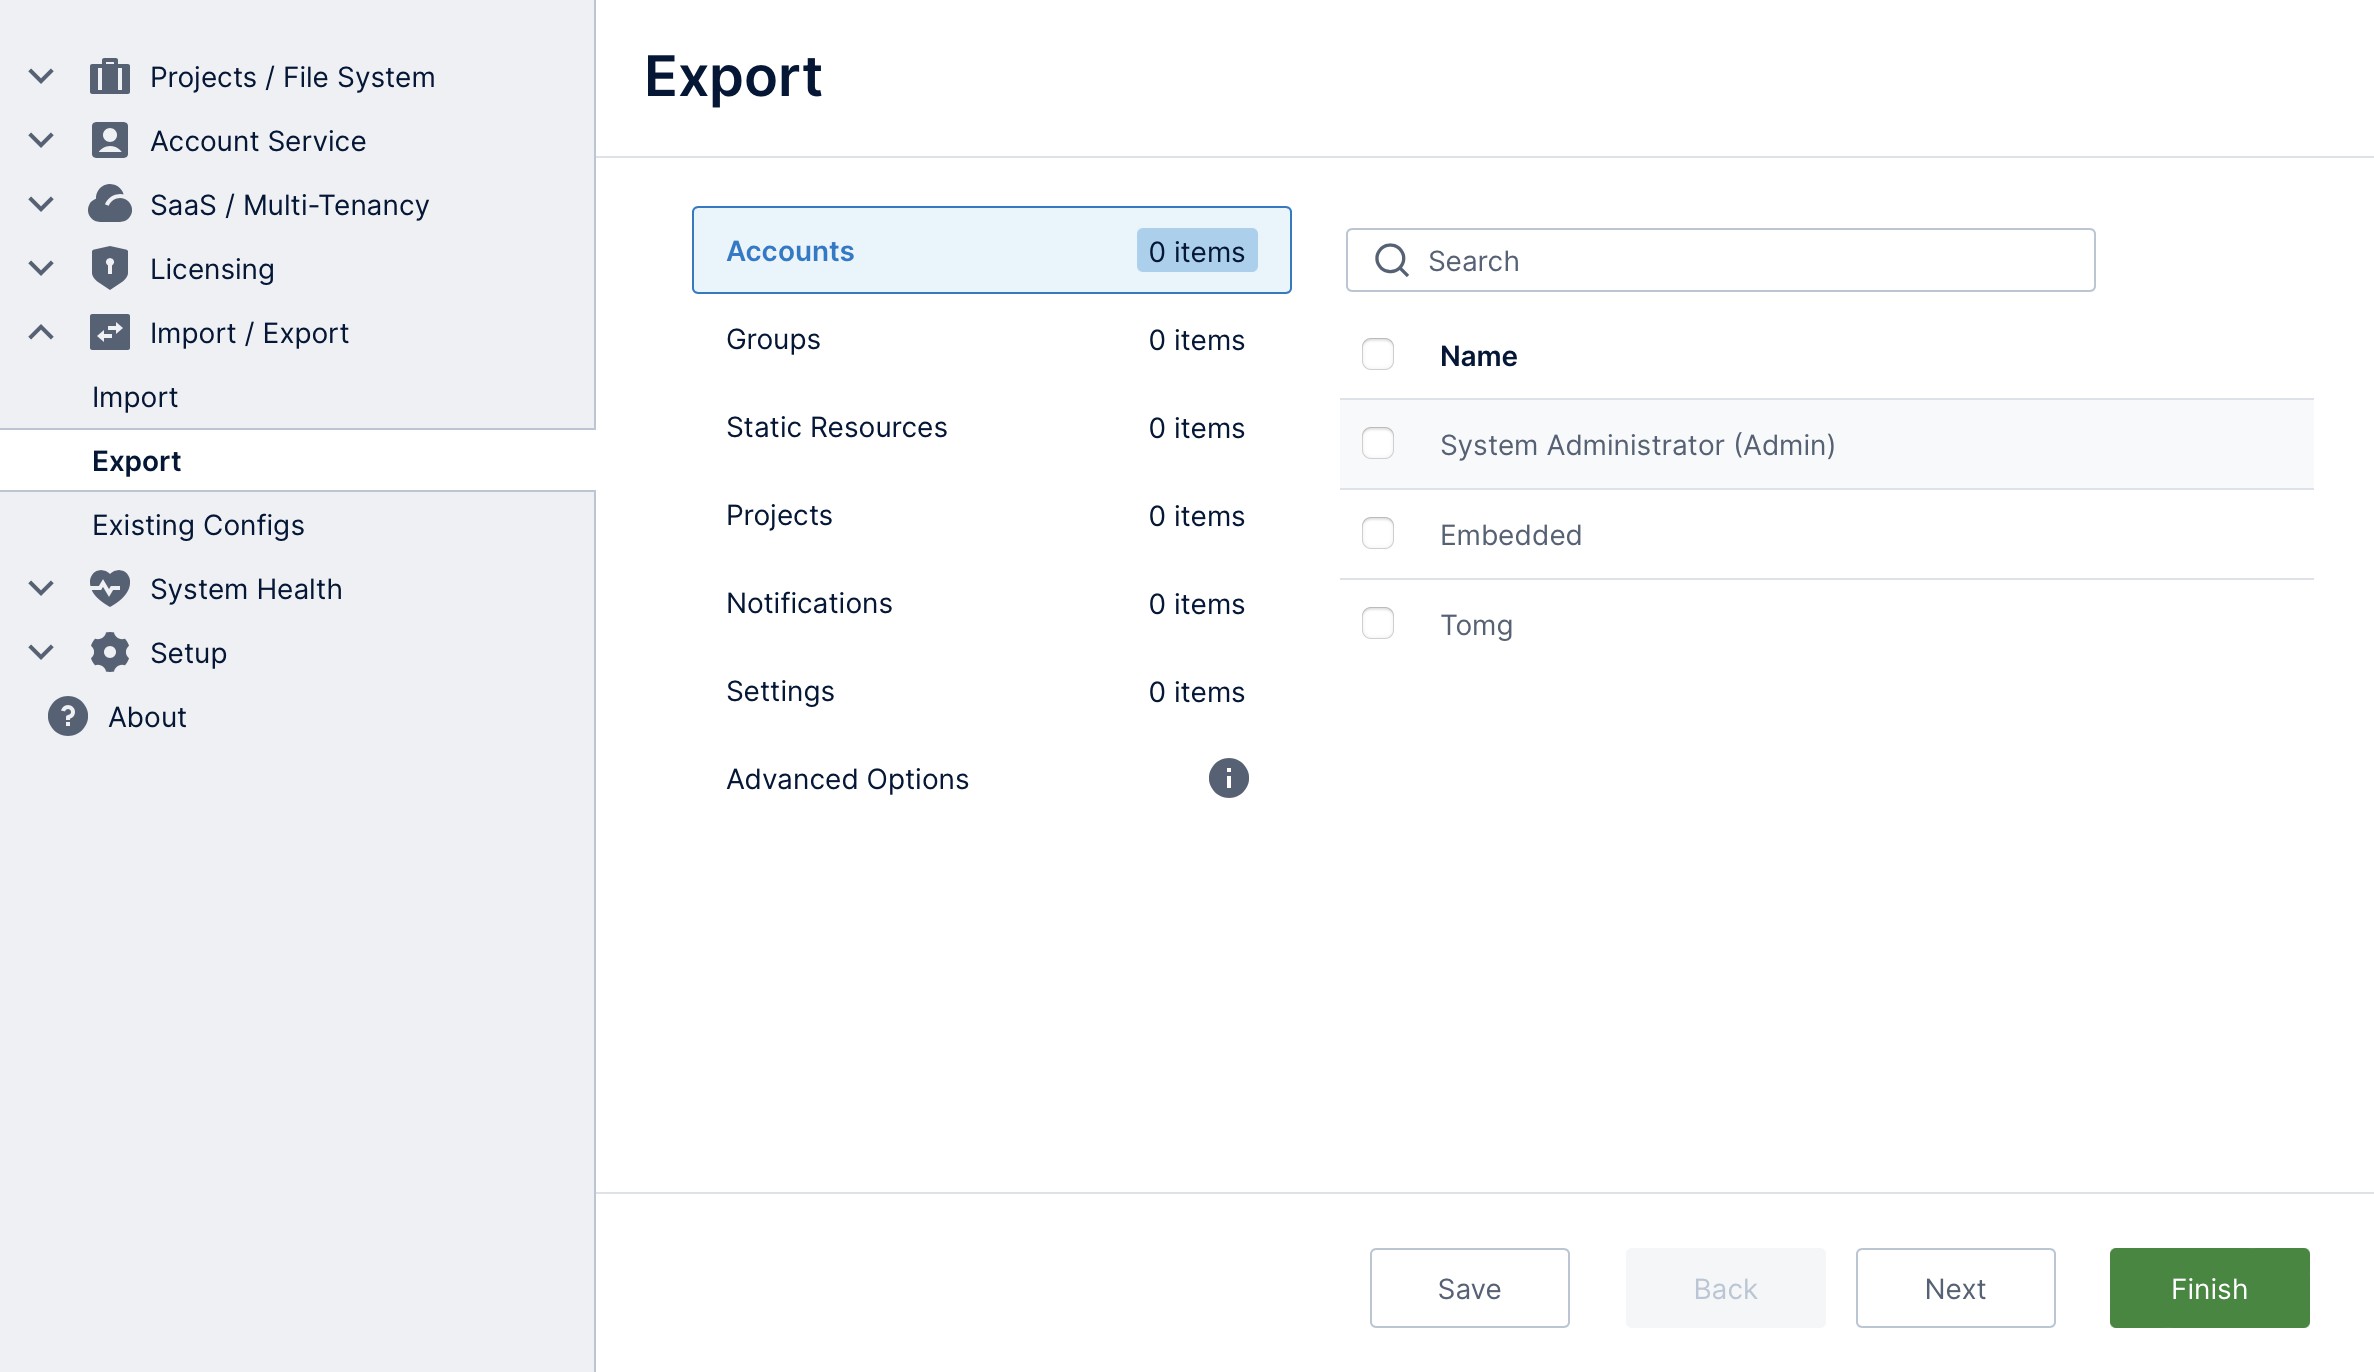
Task: Click the Account Service person icon
Action: (x=110, y=141)
